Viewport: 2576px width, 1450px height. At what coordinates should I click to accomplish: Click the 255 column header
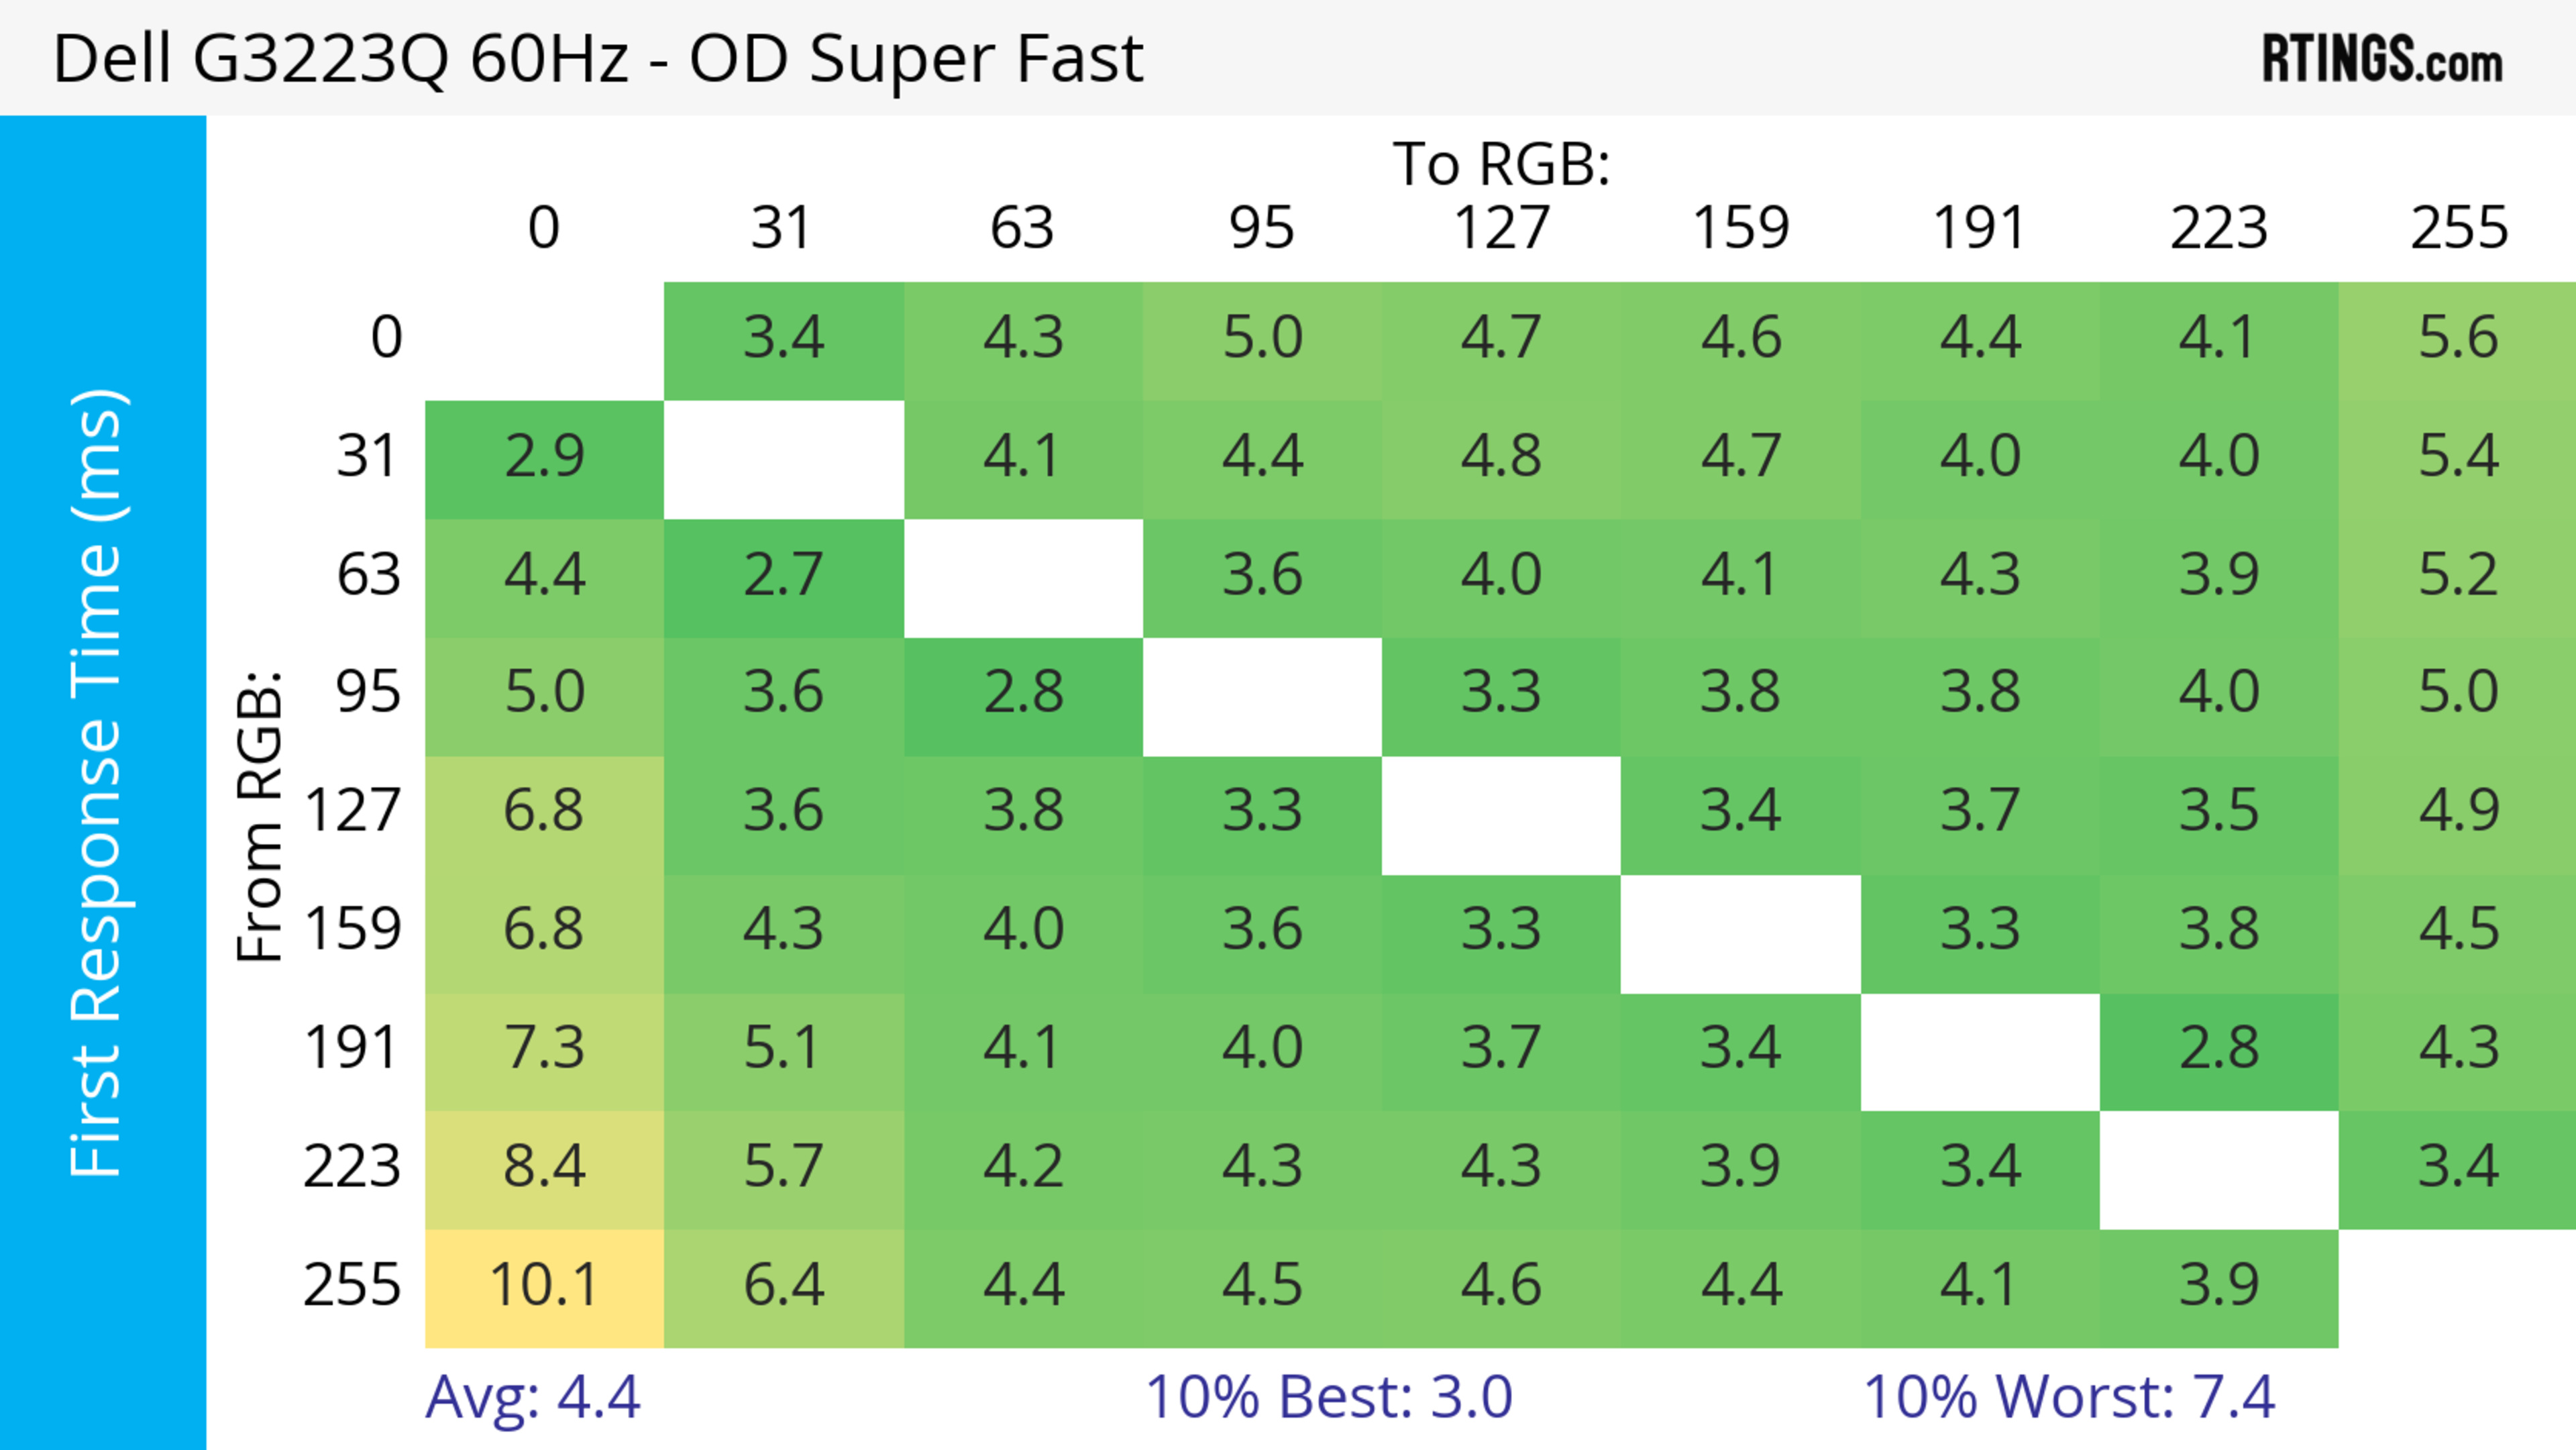pos(2458,229)
